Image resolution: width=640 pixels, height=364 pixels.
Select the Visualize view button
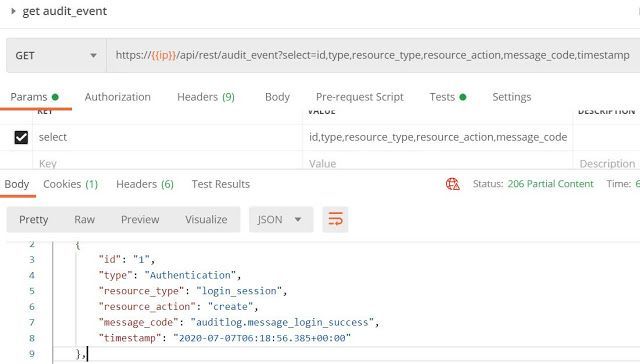coord(206,220)
